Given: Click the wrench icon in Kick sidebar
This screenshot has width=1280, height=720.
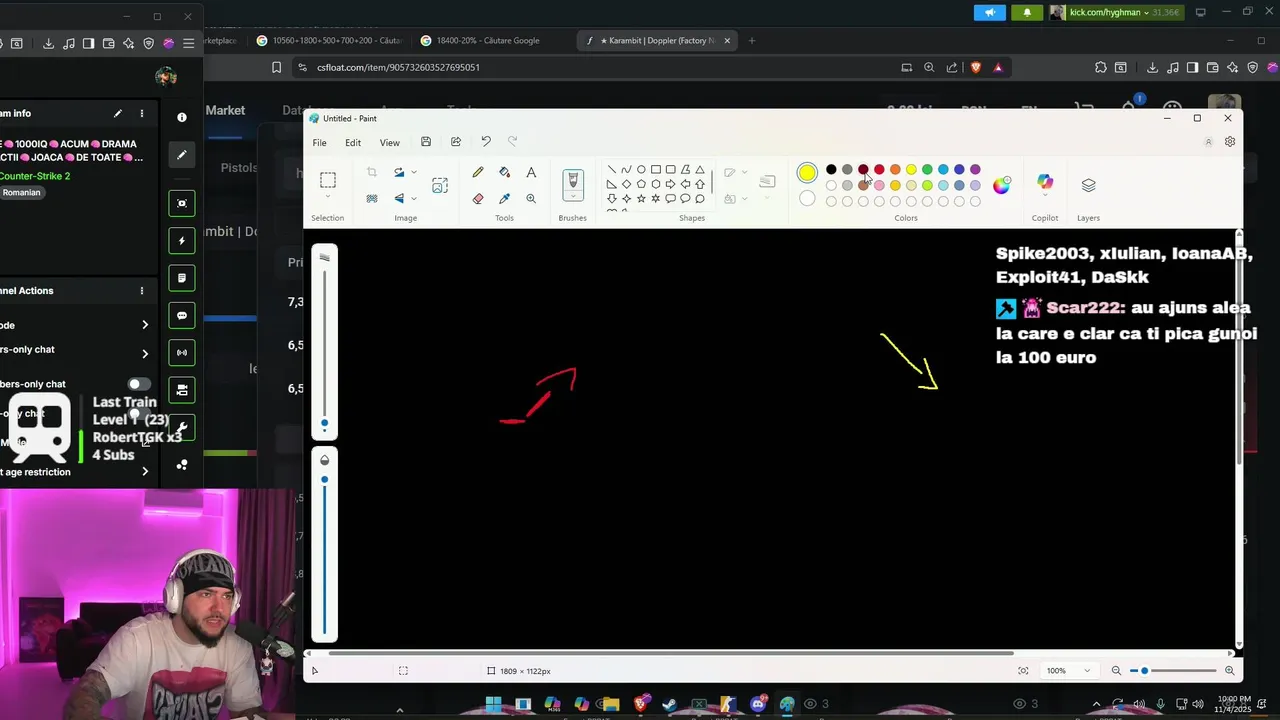Looking at the screenshot, I should pyautogui.click(x=182, y=428).
